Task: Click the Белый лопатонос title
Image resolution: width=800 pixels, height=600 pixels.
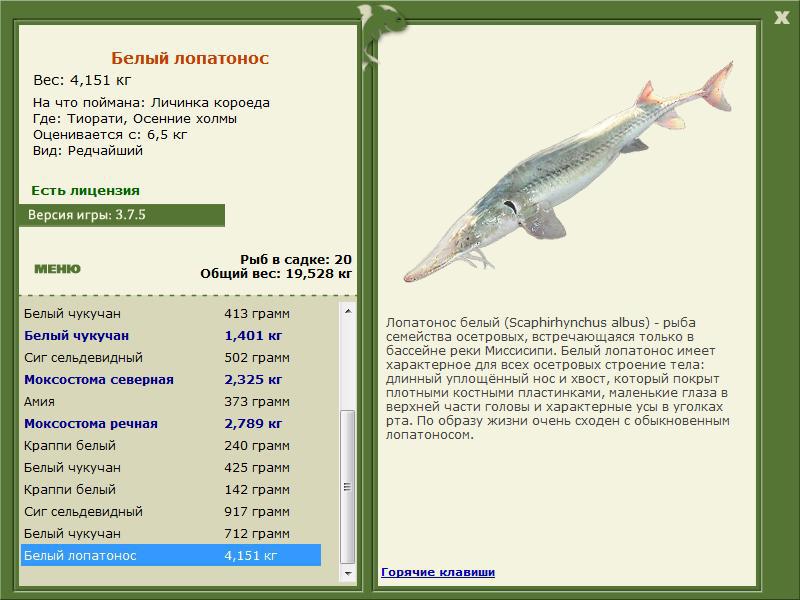Action: pos(190,58)
